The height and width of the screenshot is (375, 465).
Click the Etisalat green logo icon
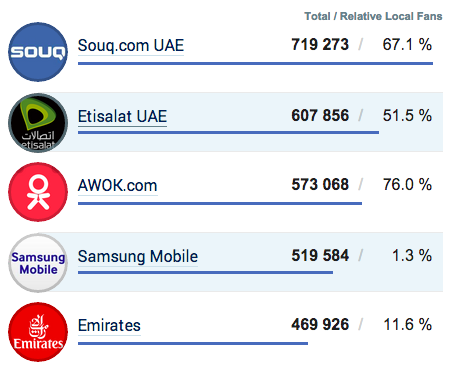[38, 123]
